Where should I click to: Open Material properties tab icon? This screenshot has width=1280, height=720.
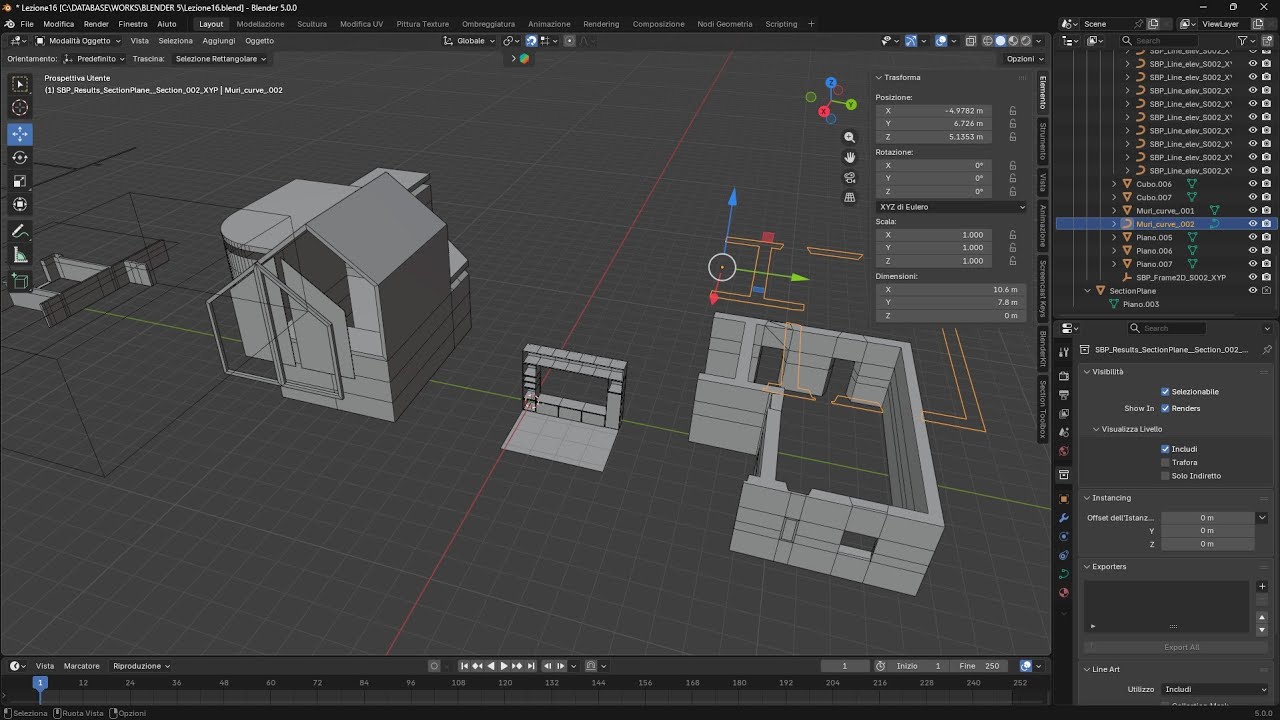point(1064,592)
